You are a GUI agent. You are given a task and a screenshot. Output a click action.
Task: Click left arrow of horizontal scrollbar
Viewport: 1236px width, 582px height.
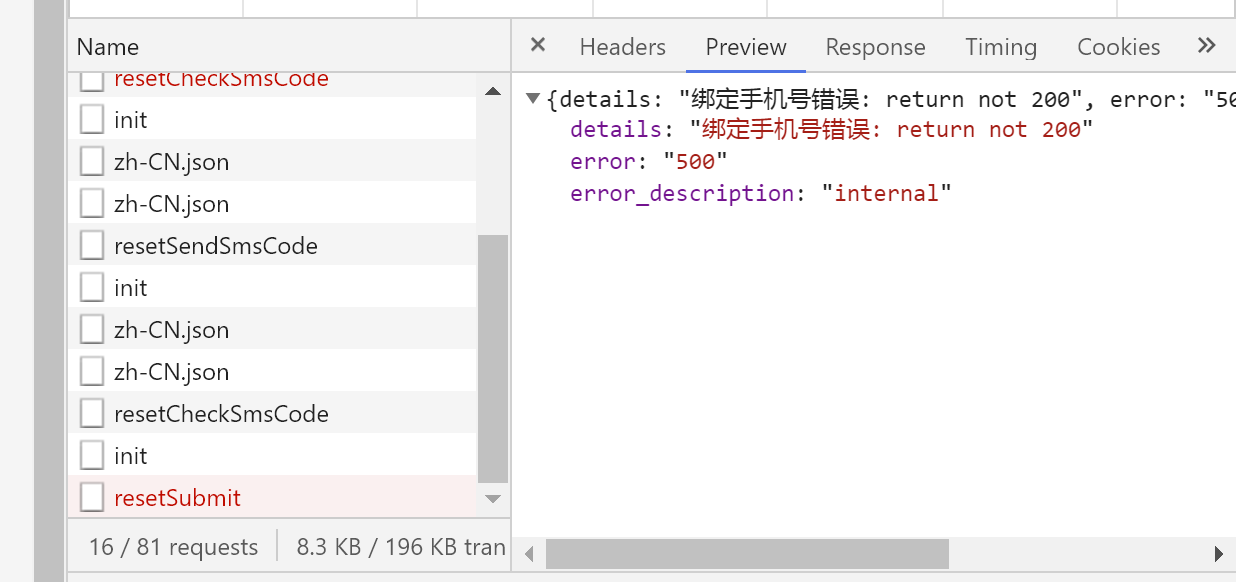point(529,553)
